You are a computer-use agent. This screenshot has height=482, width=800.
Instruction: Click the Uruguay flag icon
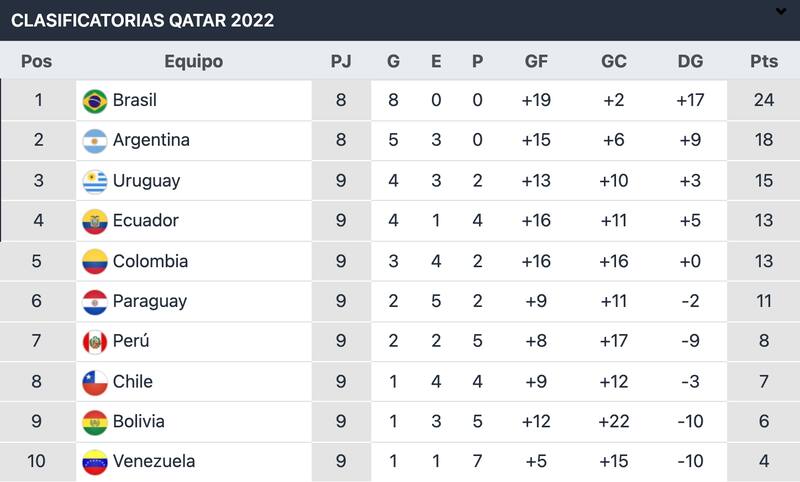tap(95, 181)
